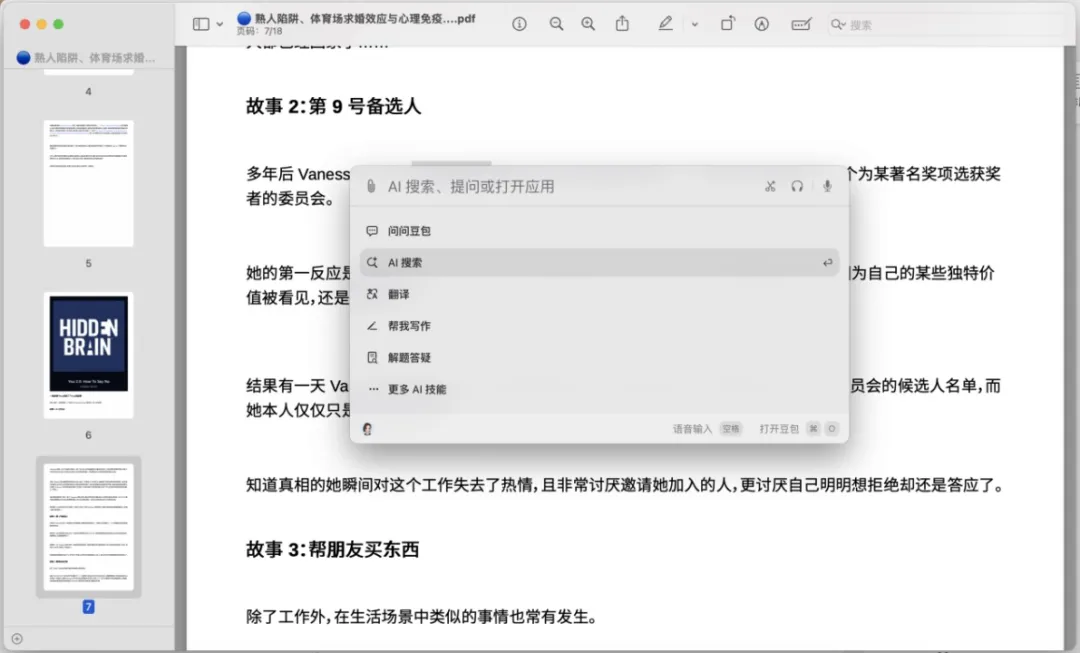
Task: Click the document info icon
Action: [x=519, y=24]
